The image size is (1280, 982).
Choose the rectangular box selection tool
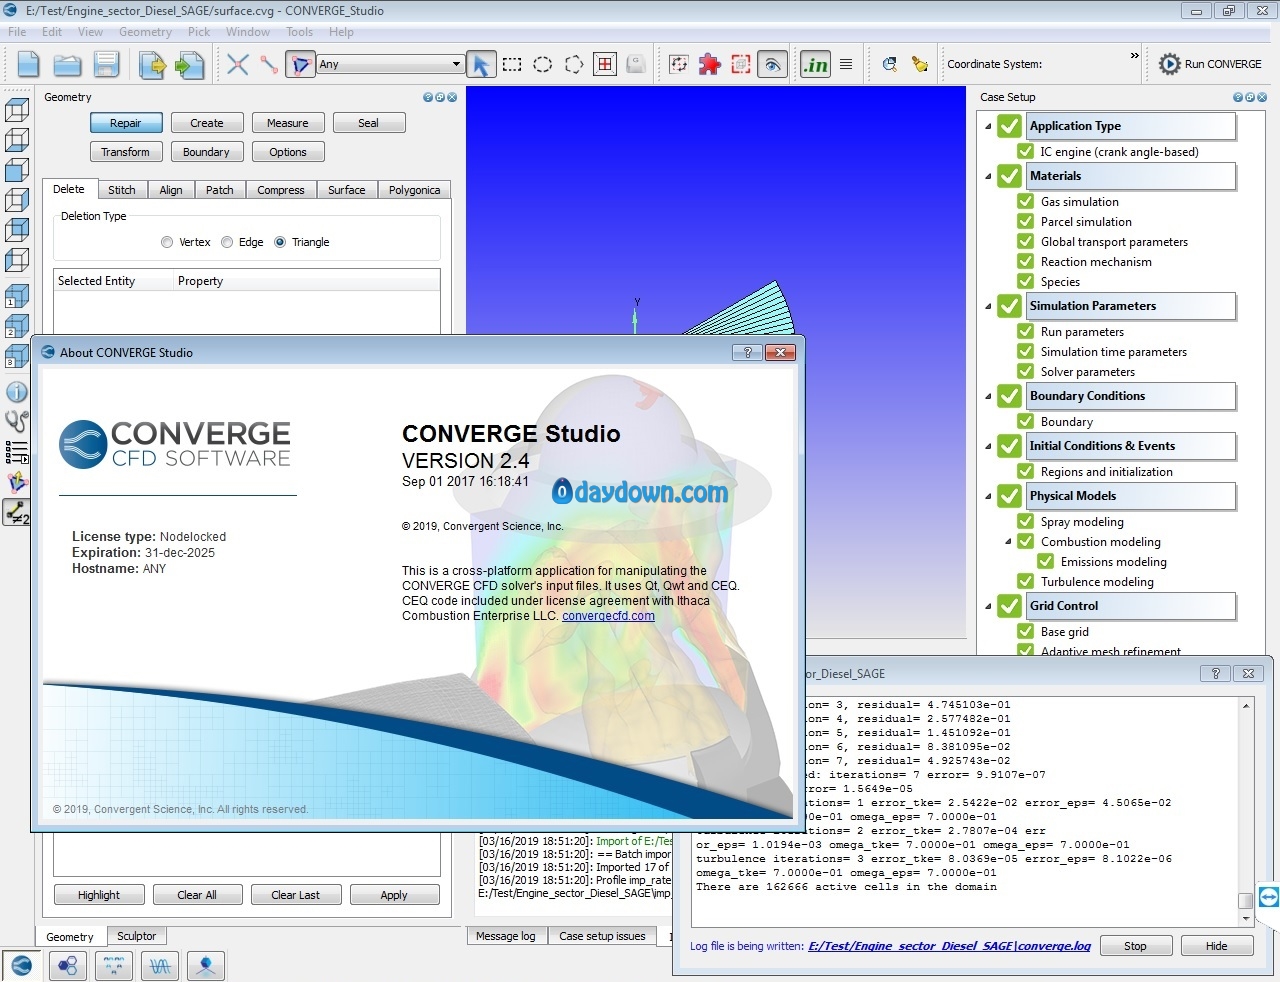pyautogui.click(x=512, y=65)
